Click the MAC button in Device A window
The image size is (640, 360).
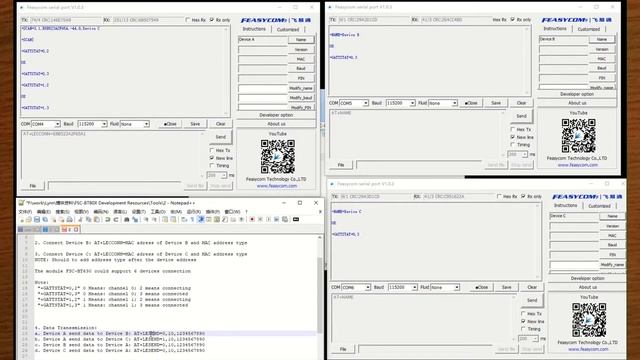point(301,59)
